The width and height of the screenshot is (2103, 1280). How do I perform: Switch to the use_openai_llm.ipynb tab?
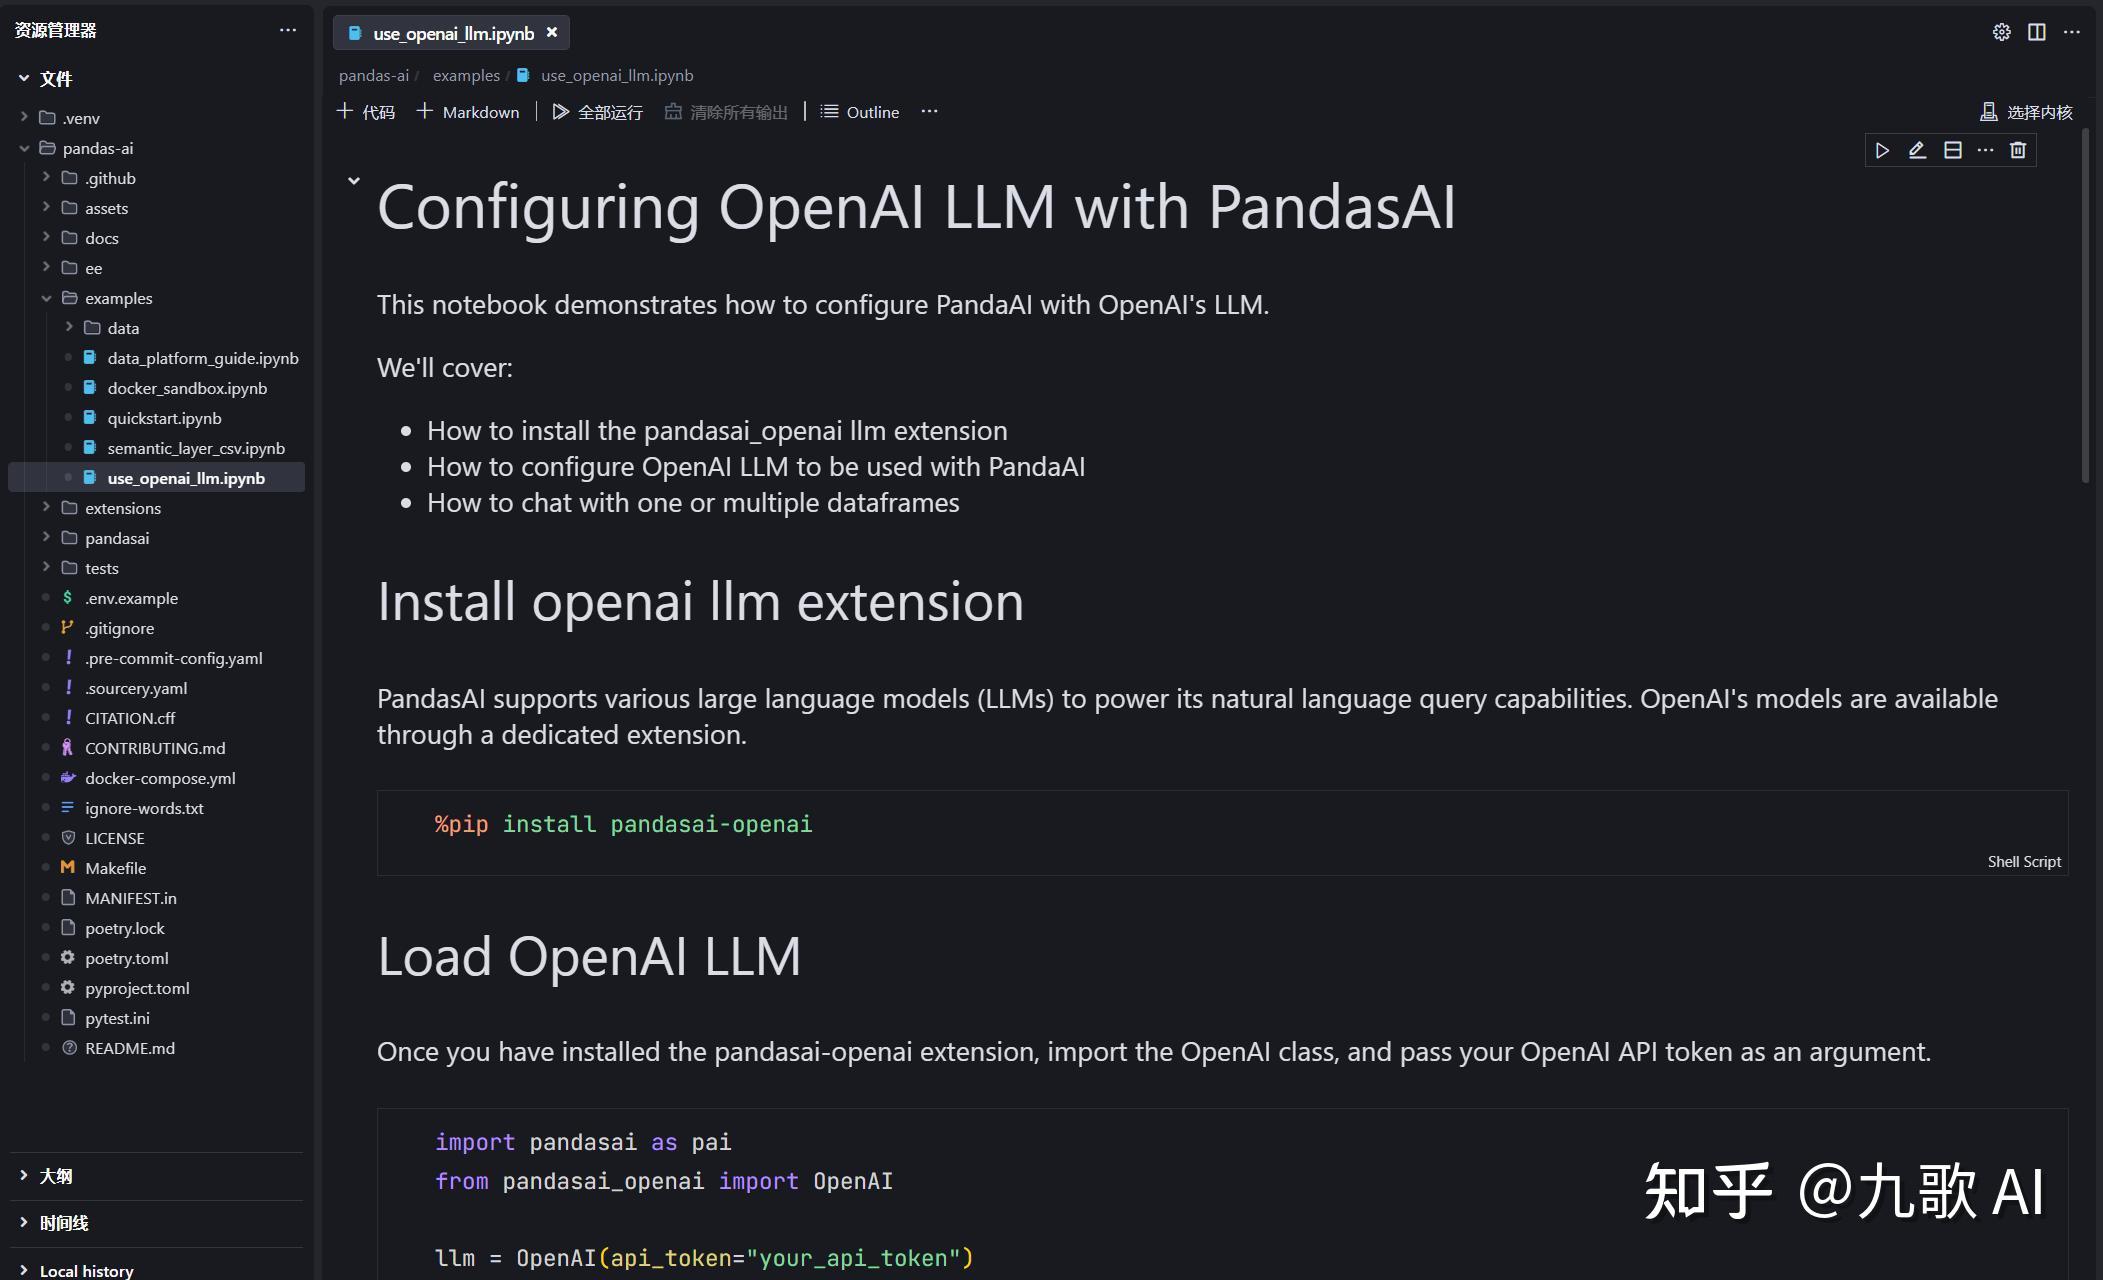coord(452,32)
